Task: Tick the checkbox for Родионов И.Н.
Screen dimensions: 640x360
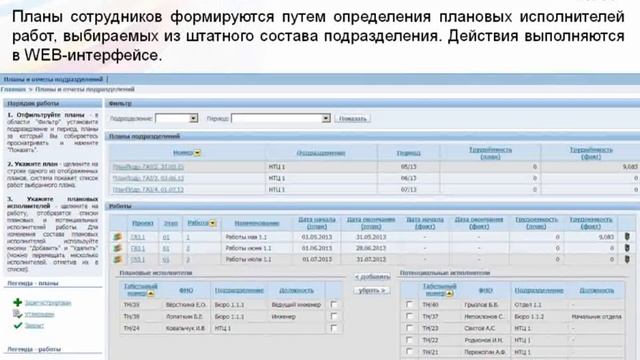Action: [409, 340]
